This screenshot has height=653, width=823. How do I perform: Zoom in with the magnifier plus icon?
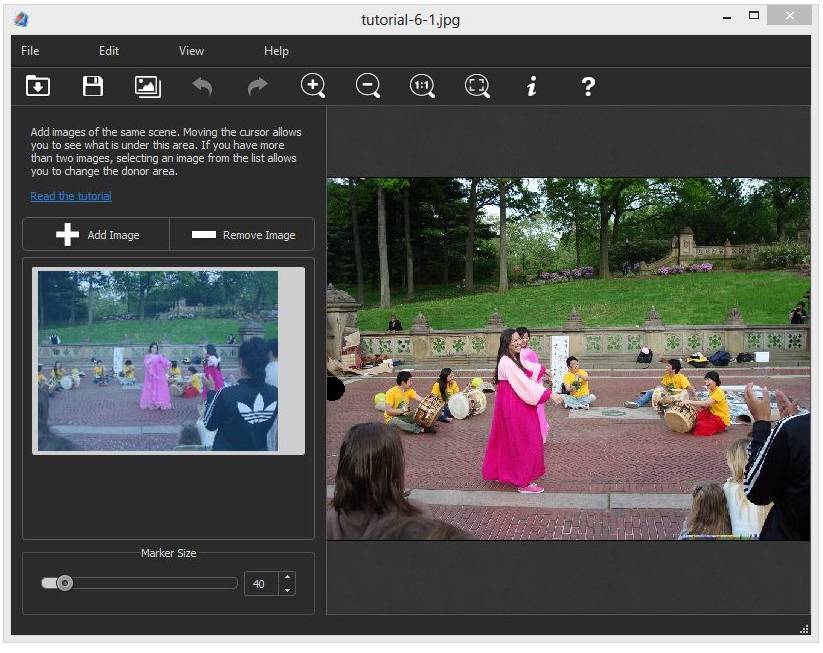tap(313, 86)
